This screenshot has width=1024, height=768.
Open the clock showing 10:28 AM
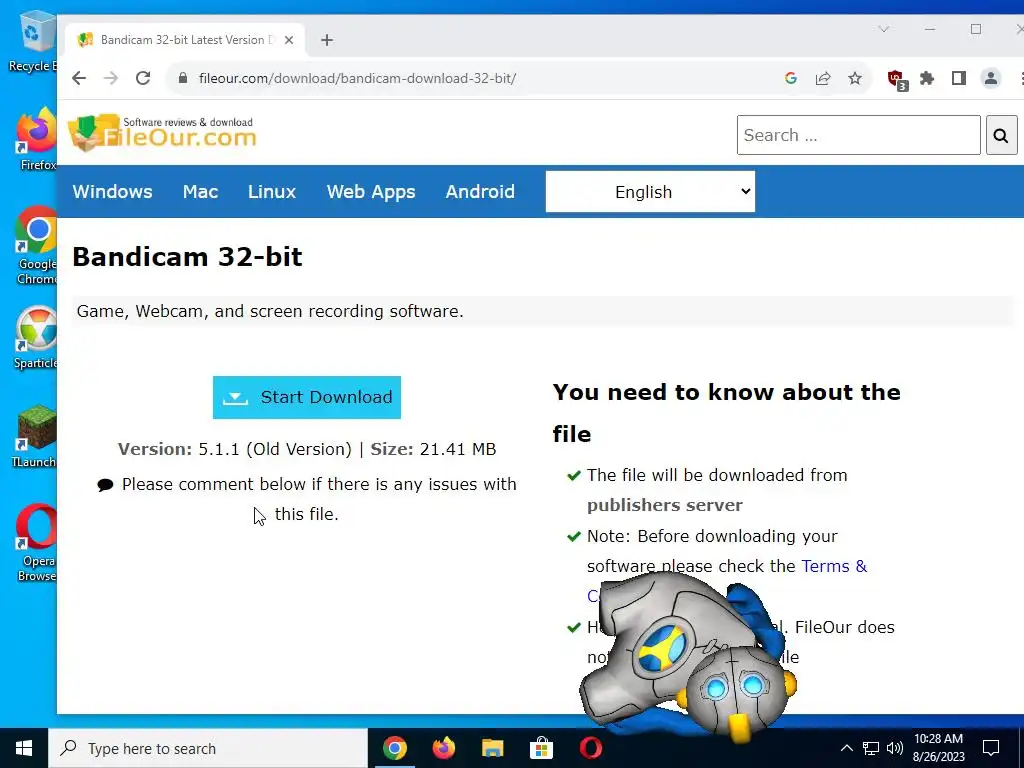(x=938, y=748)
